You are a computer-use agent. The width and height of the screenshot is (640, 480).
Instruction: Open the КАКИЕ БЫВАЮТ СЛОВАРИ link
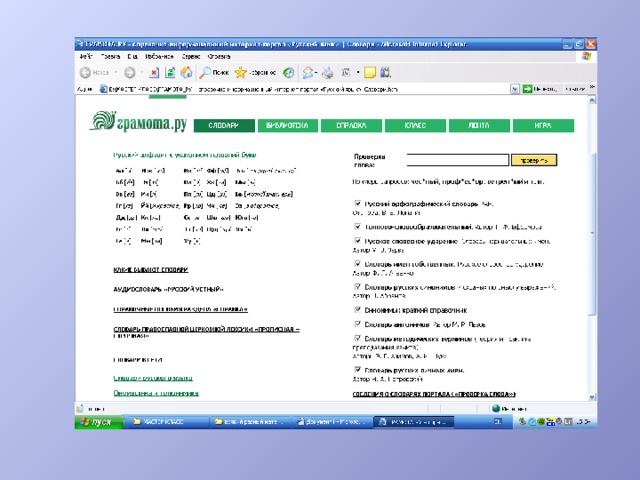click(151, 270)
